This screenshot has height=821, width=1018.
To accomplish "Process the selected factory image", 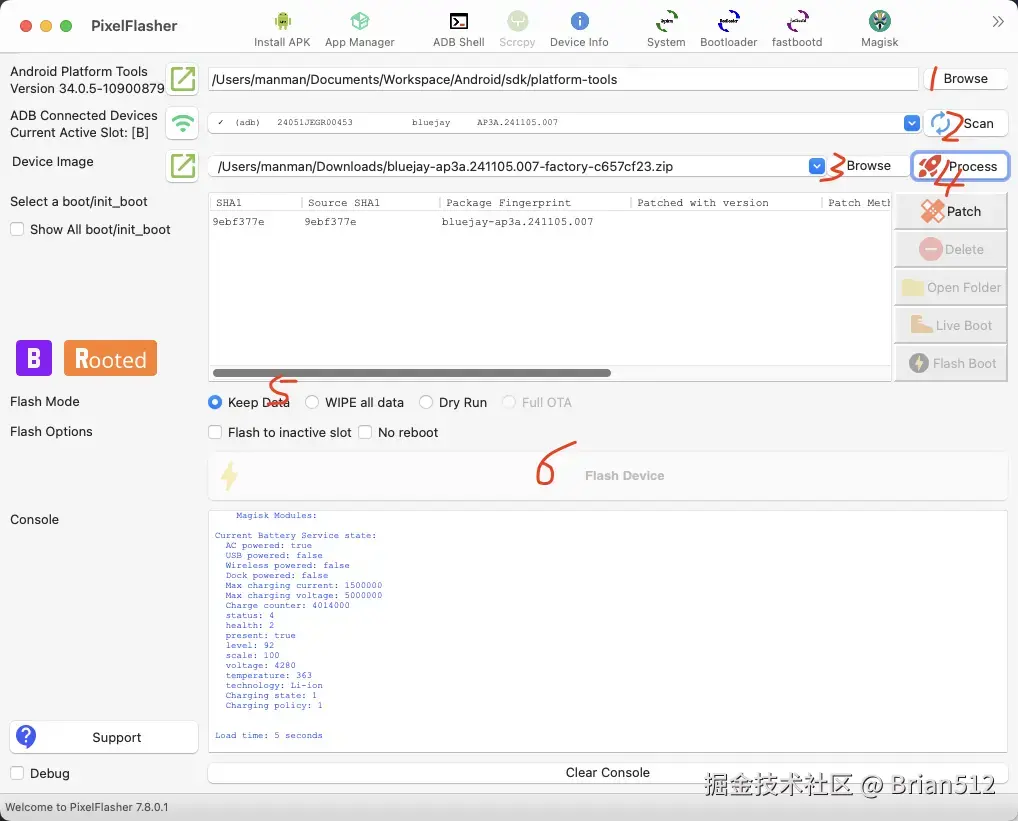I will (x=960, y=166).
